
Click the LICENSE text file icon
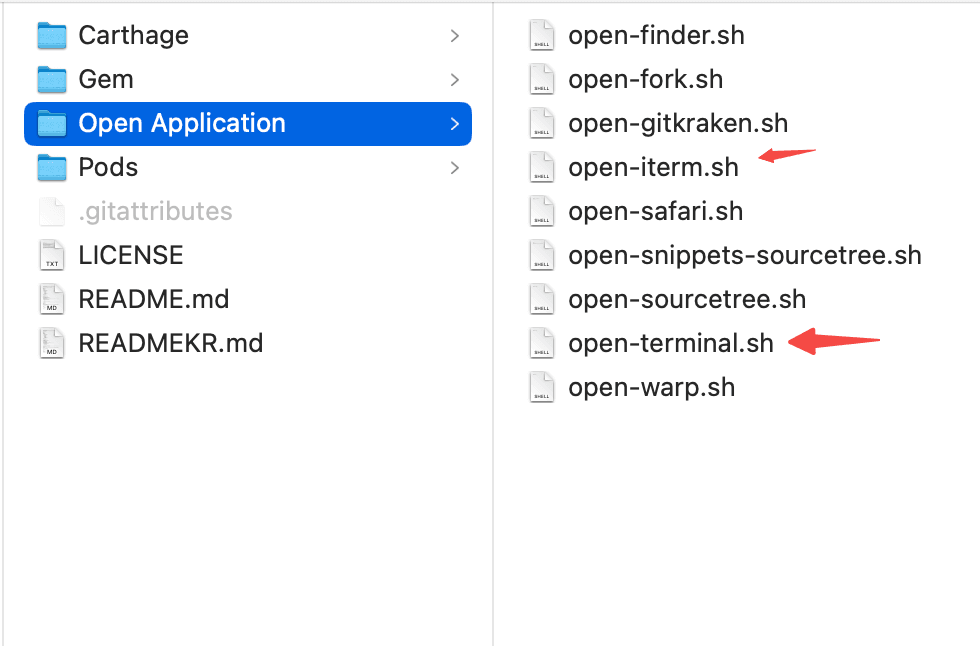coord(51,256)
